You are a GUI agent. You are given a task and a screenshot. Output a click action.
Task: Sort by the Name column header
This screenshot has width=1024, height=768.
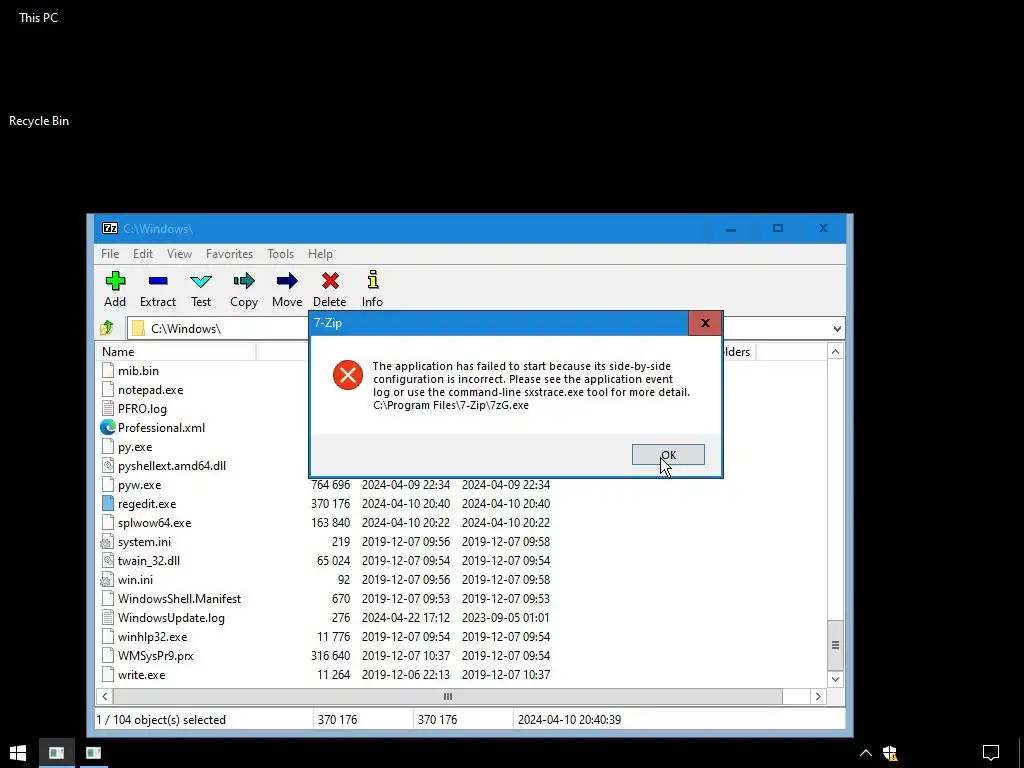(x=178, y=351)
